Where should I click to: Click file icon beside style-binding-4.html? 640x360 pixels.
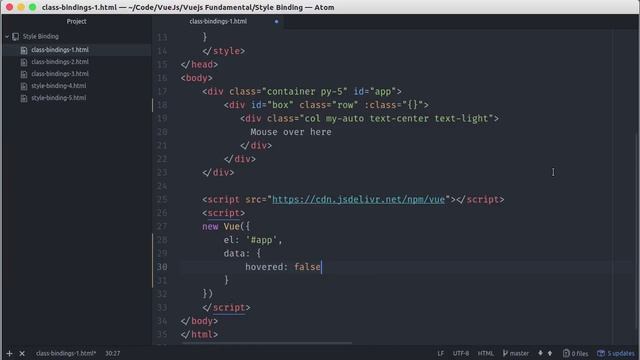[x=24, y=86]
